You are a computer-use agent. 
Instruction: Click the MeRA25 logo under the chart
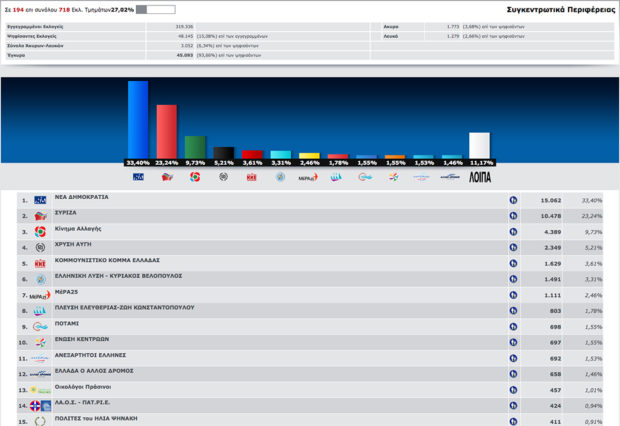coord(308,177)
